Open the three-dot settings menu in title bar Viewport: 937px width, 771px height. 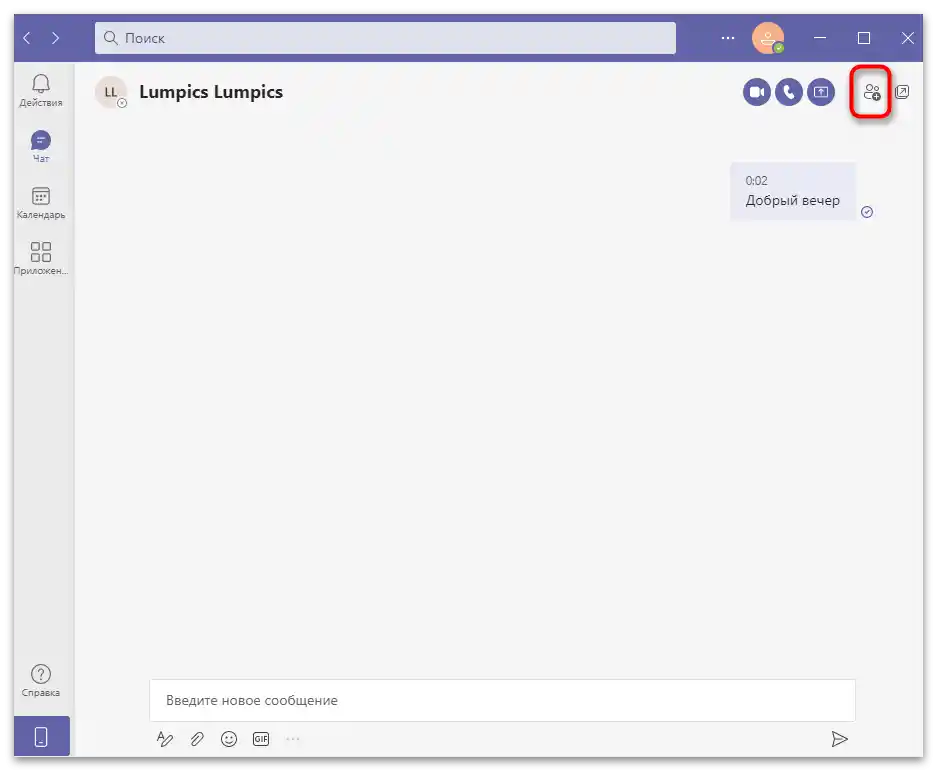727,38
